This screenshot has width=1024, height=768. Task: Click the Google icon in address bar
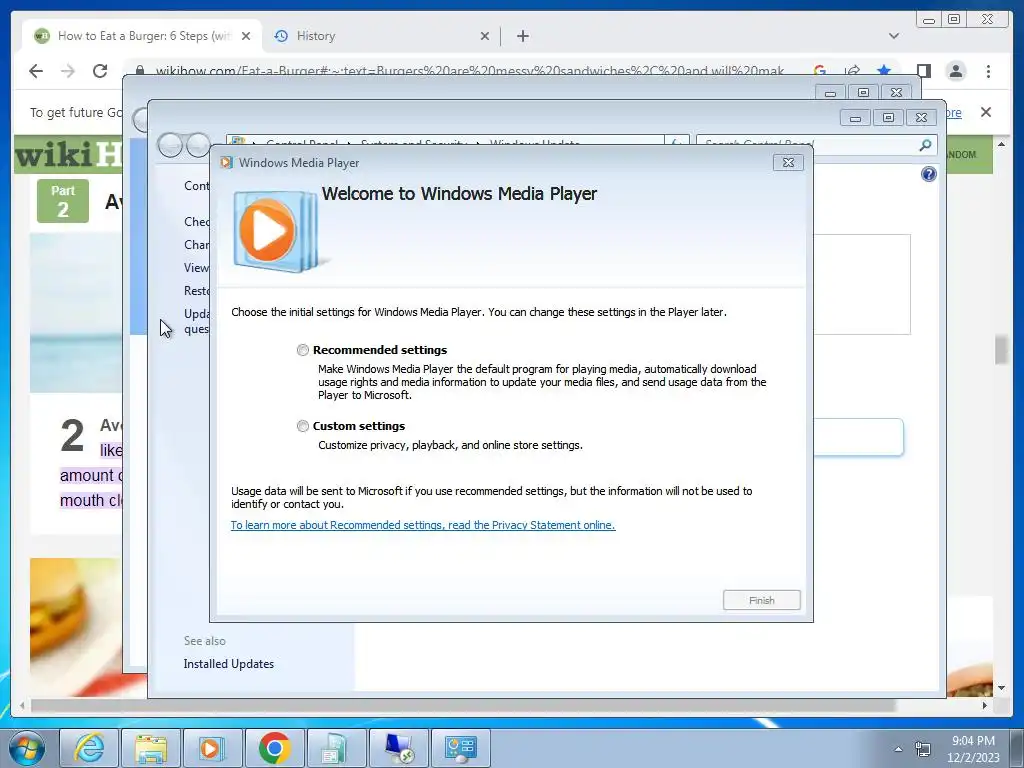820,71
